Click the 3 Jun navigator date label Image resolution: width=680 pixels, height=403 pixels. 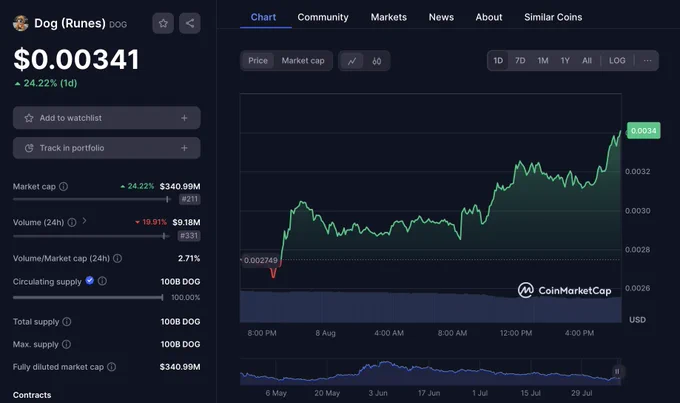click(378, 393)
